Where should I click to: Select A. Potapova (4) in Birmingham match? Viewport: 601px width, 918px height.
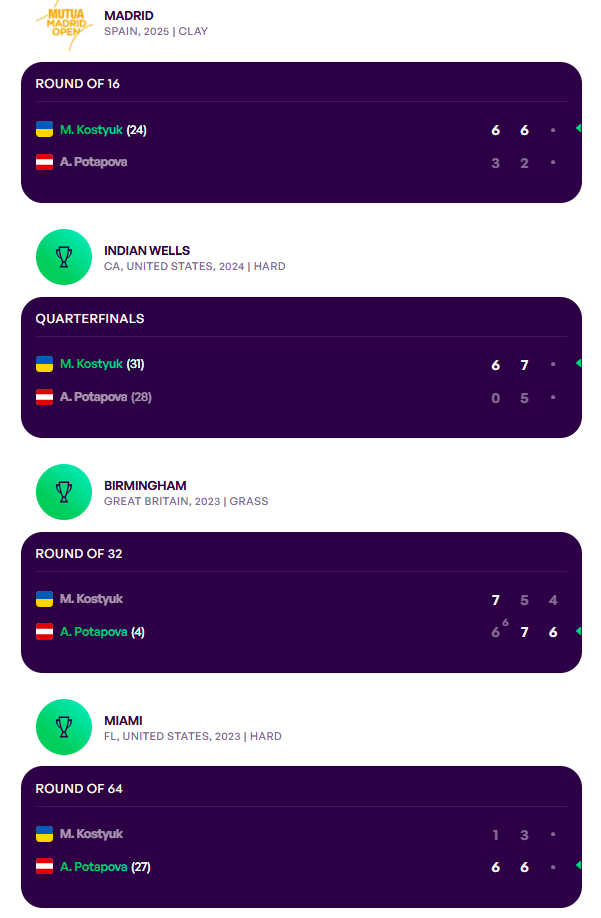click(101, 632)
